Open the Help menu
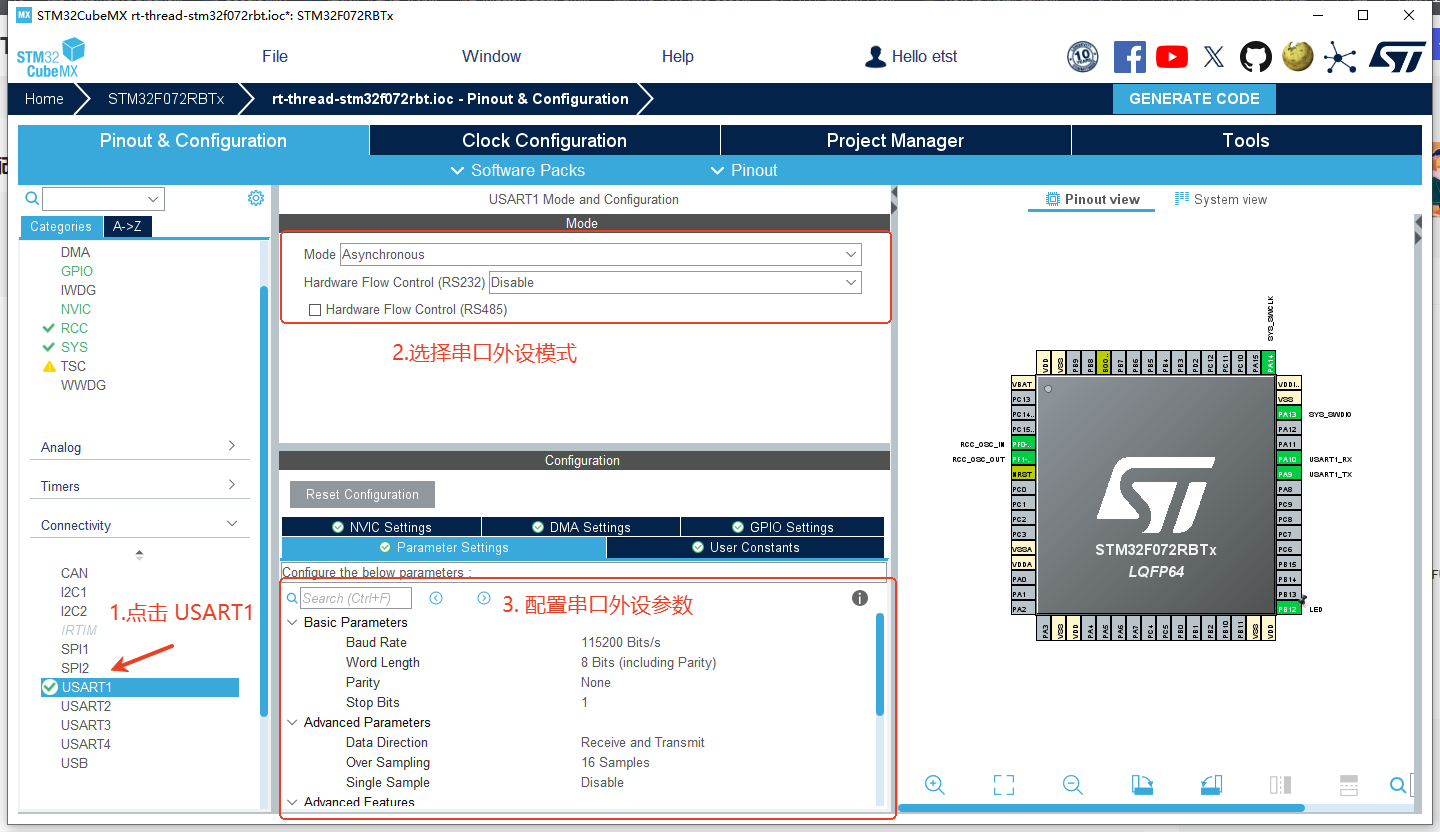1440x832 pixels. click(x=677, y=57)
